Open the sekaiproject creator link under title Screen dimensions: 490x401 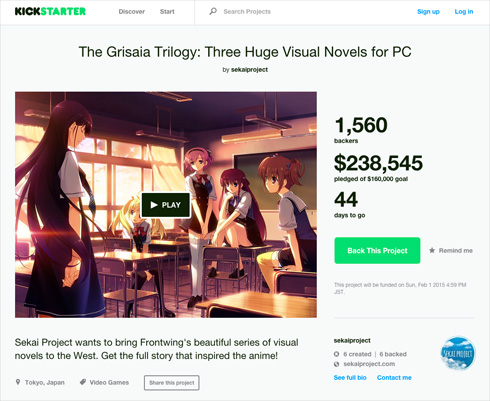coord(249,70)
